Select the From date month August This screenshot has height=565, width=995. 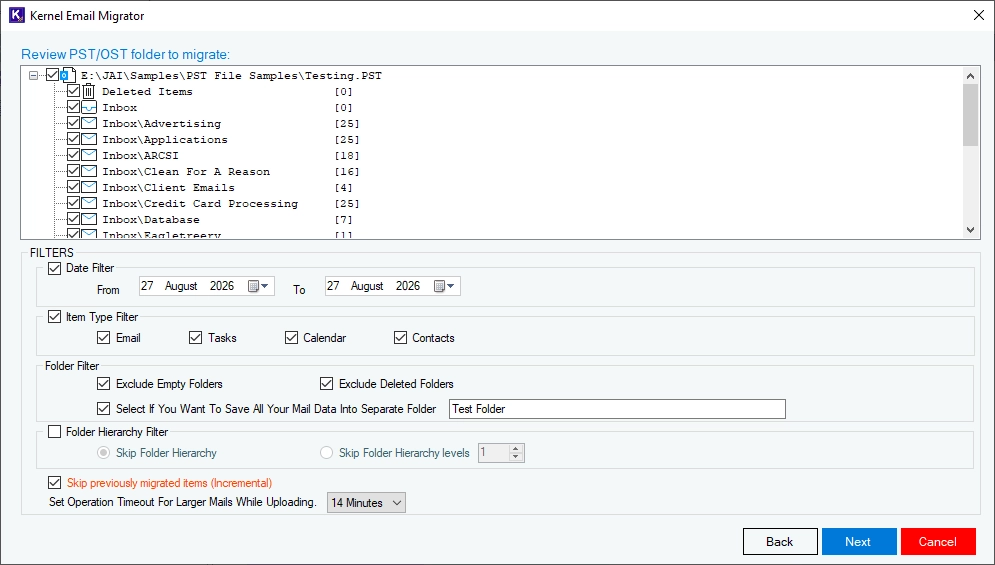(x=181, y=286)
